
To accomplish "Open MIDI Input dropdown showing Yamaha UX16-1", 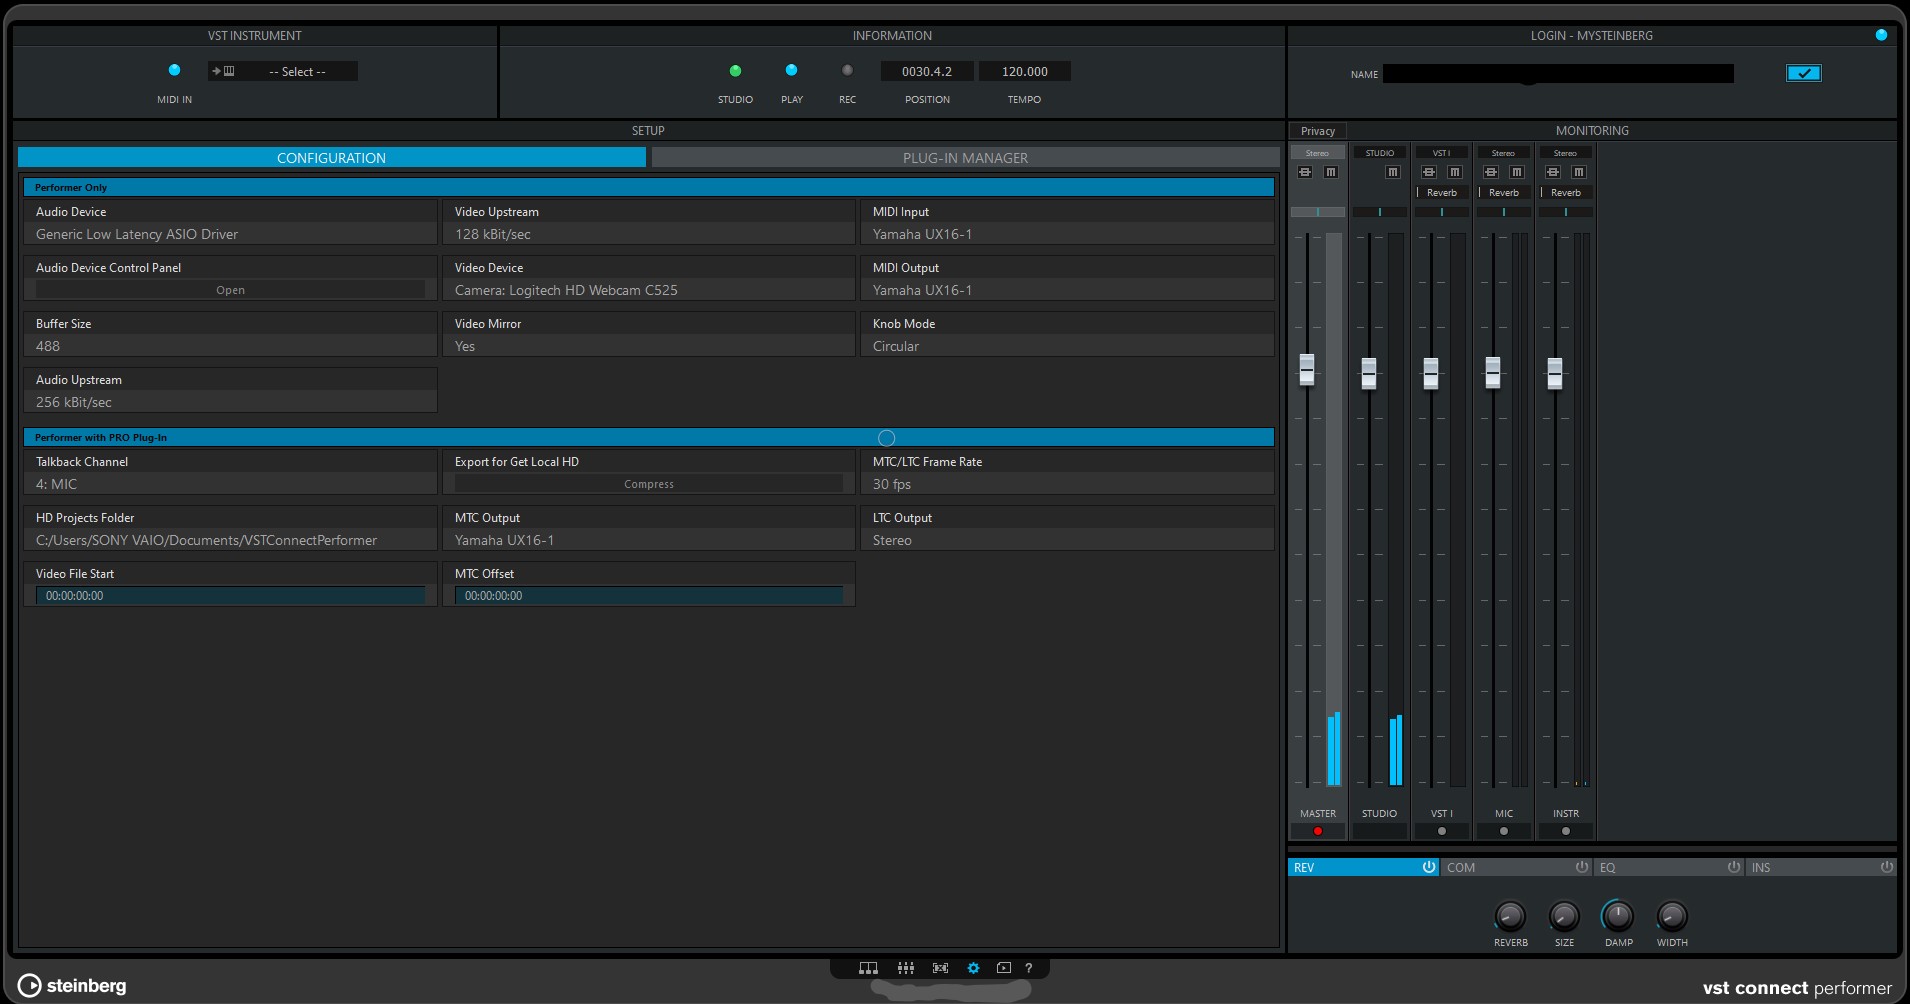I will pyautogui.click(x=1067, y=234).
